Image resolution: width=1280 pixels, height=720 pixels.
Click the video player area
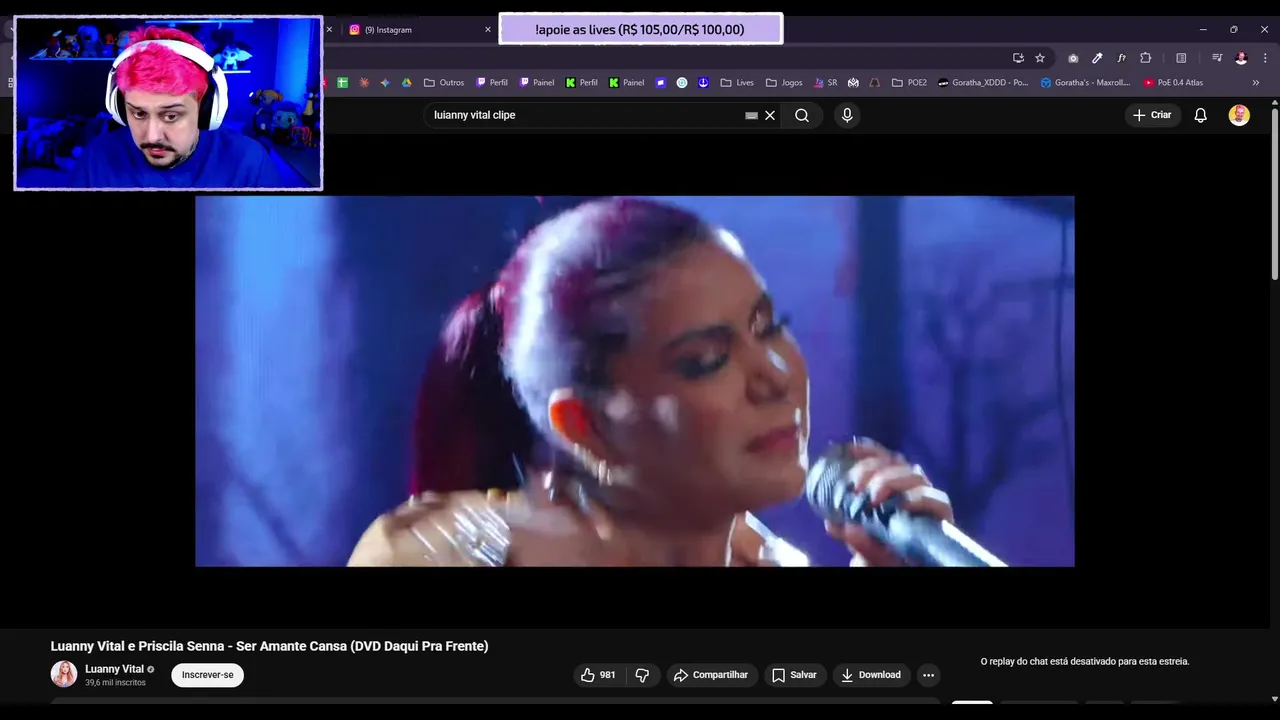click(635, 381)
